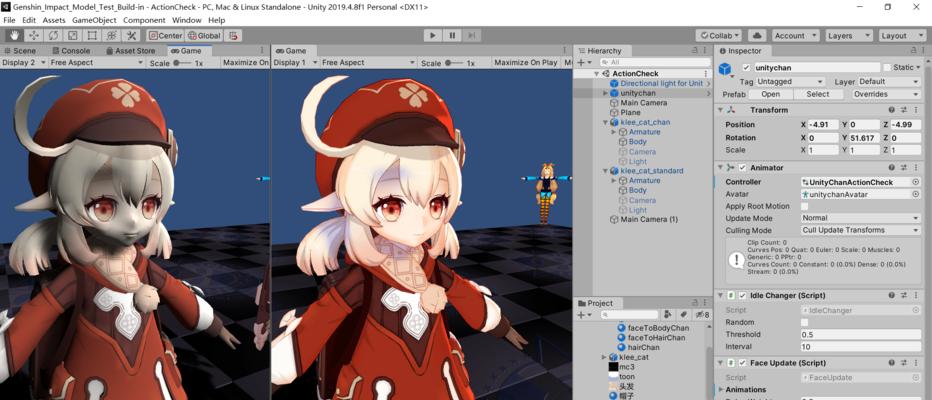Open the Animator component three-dot menu
Viewport: 932px width, 400px height.
point(916,168)
